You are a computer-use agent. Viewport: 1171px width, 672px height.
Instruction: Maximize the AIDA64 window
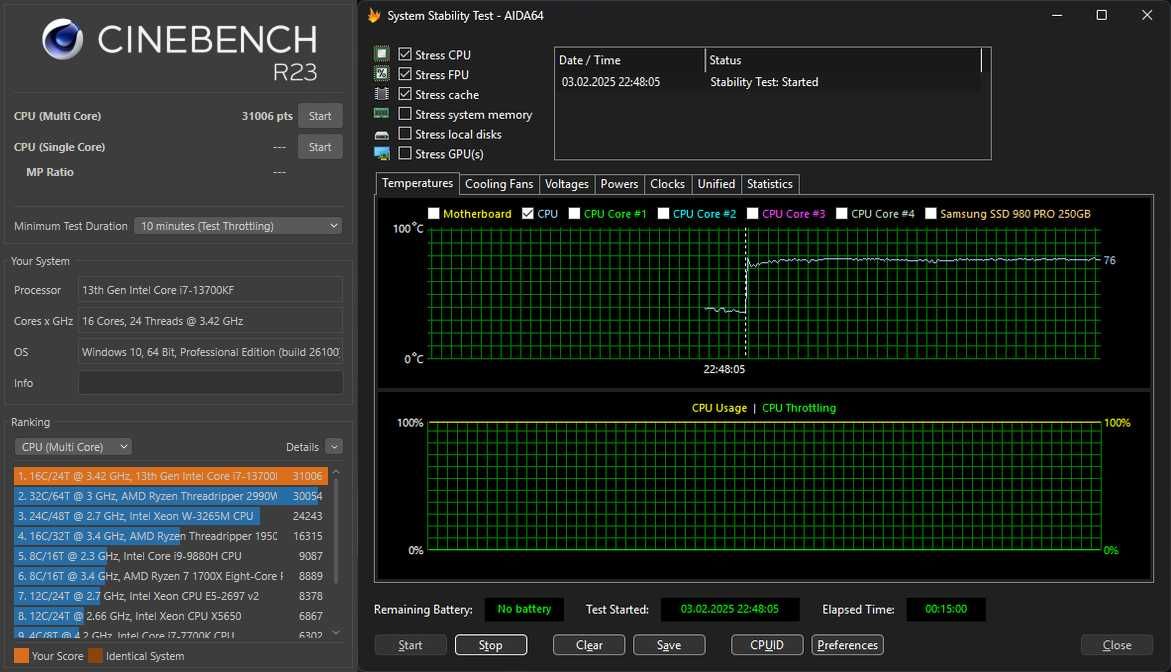tap(1101, 15)
